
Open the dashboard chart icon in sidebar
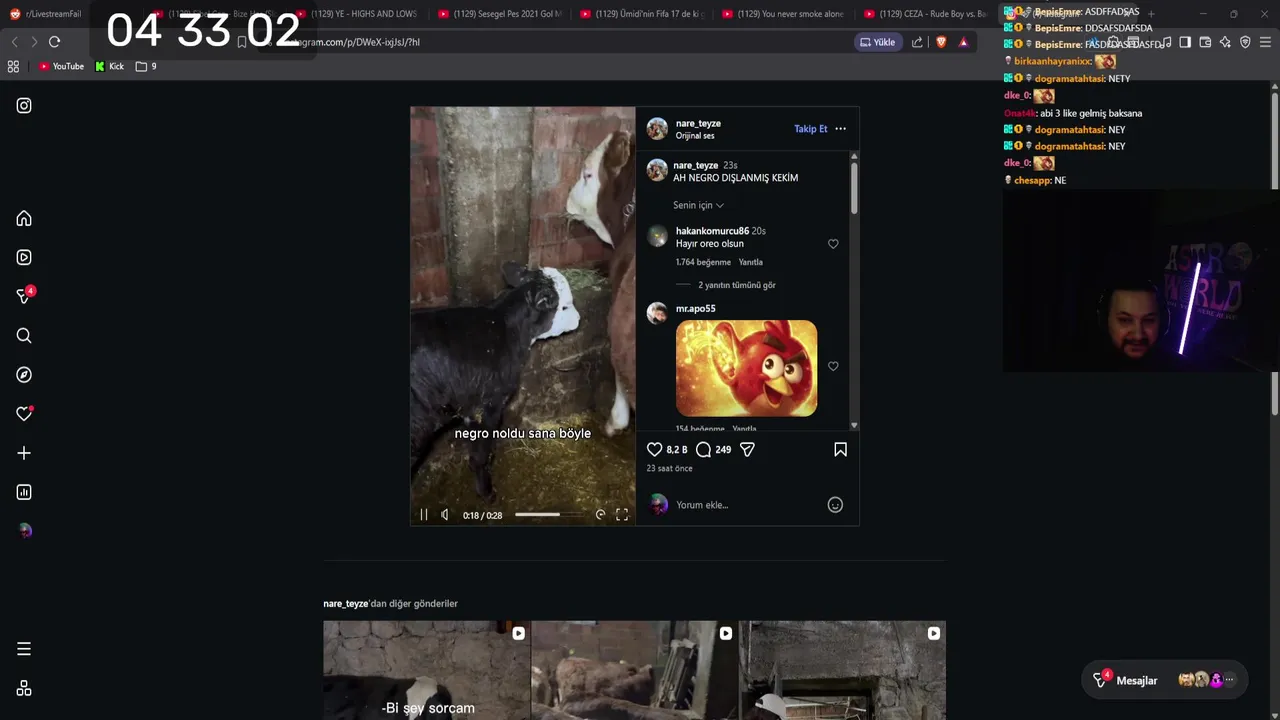coord(24,492)
